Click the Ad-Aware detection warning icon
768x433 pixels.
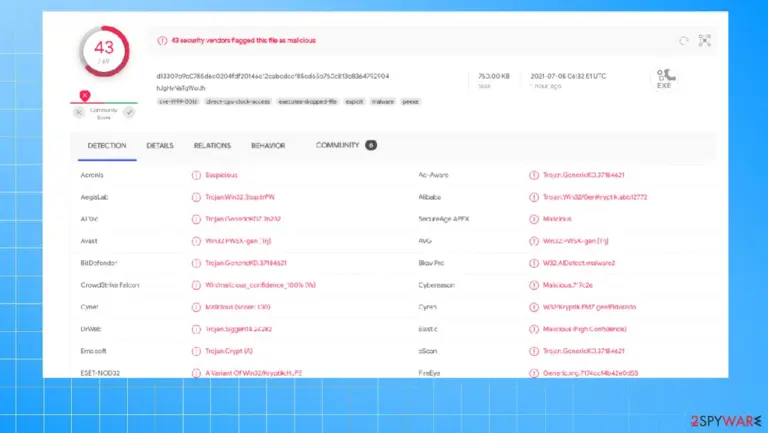click(x=534, y=175)
